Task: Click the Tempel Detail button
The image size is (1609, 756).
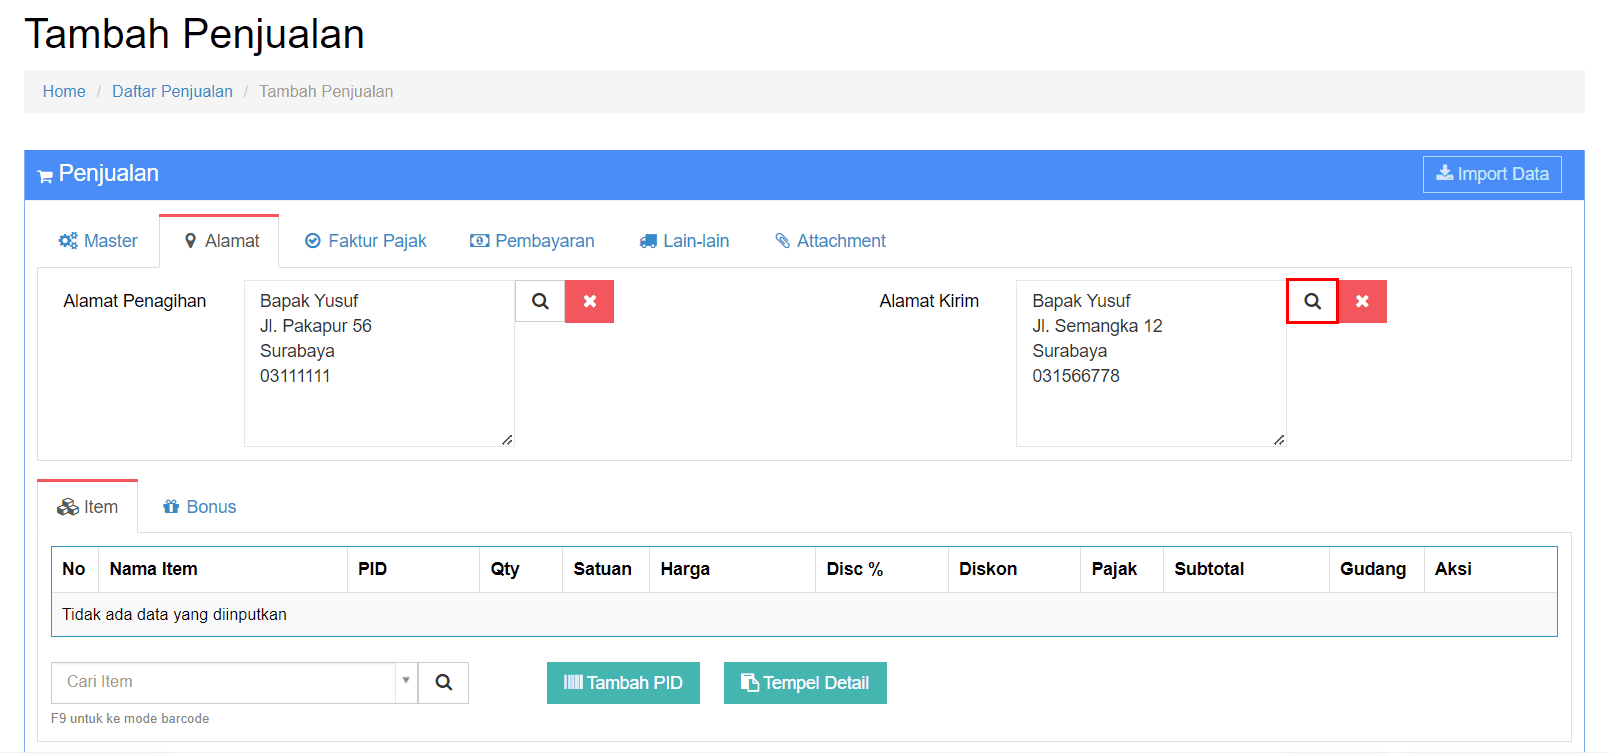Action: point(805,683)
